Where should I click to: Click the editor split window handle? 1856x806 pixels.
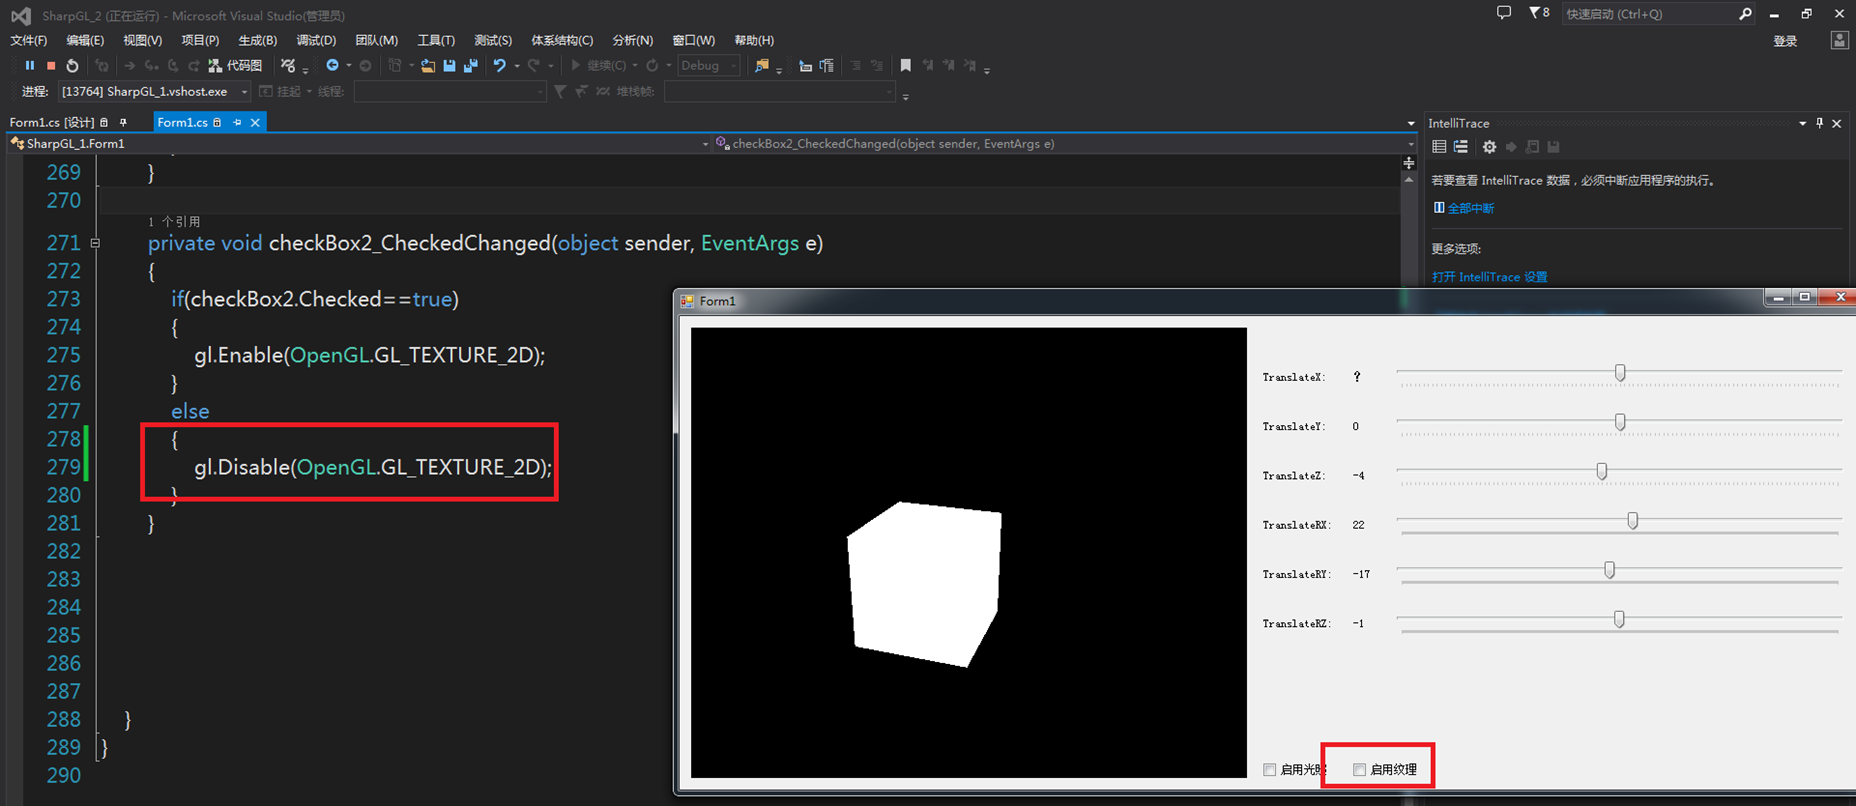1409,163
